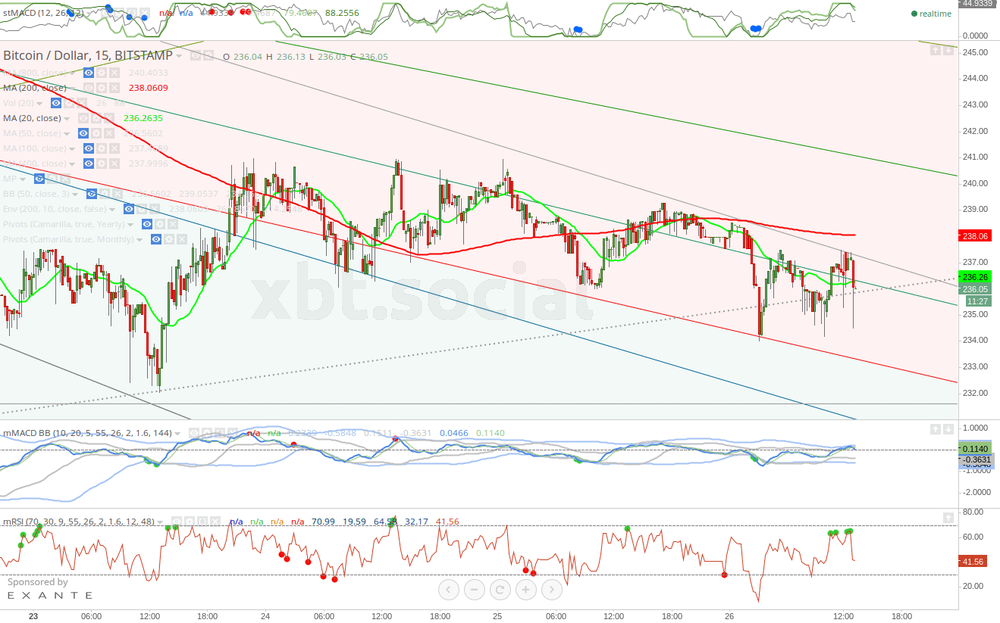Open settings gear for MA (200, close)
Viewport: 1000px width, 623px height.
pos(101,88)
